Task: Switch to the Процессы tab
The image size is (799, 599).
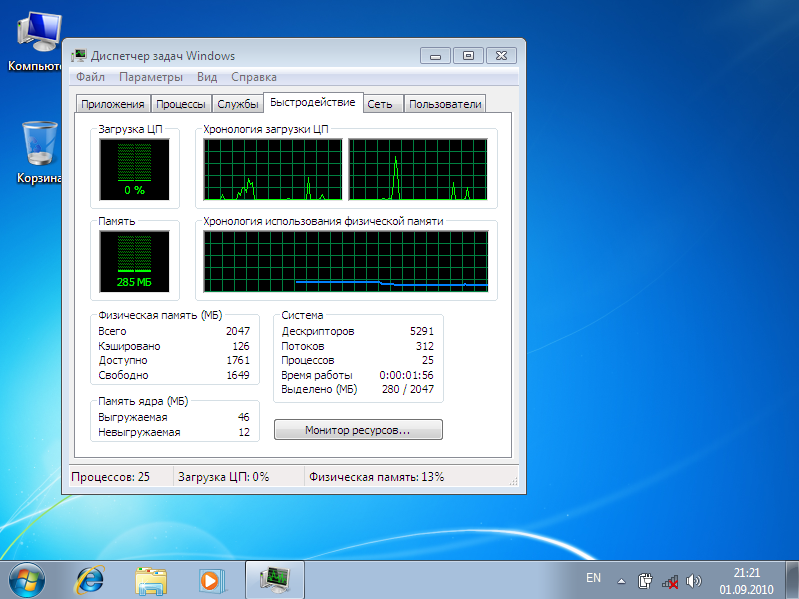Action: pos(182,104)
